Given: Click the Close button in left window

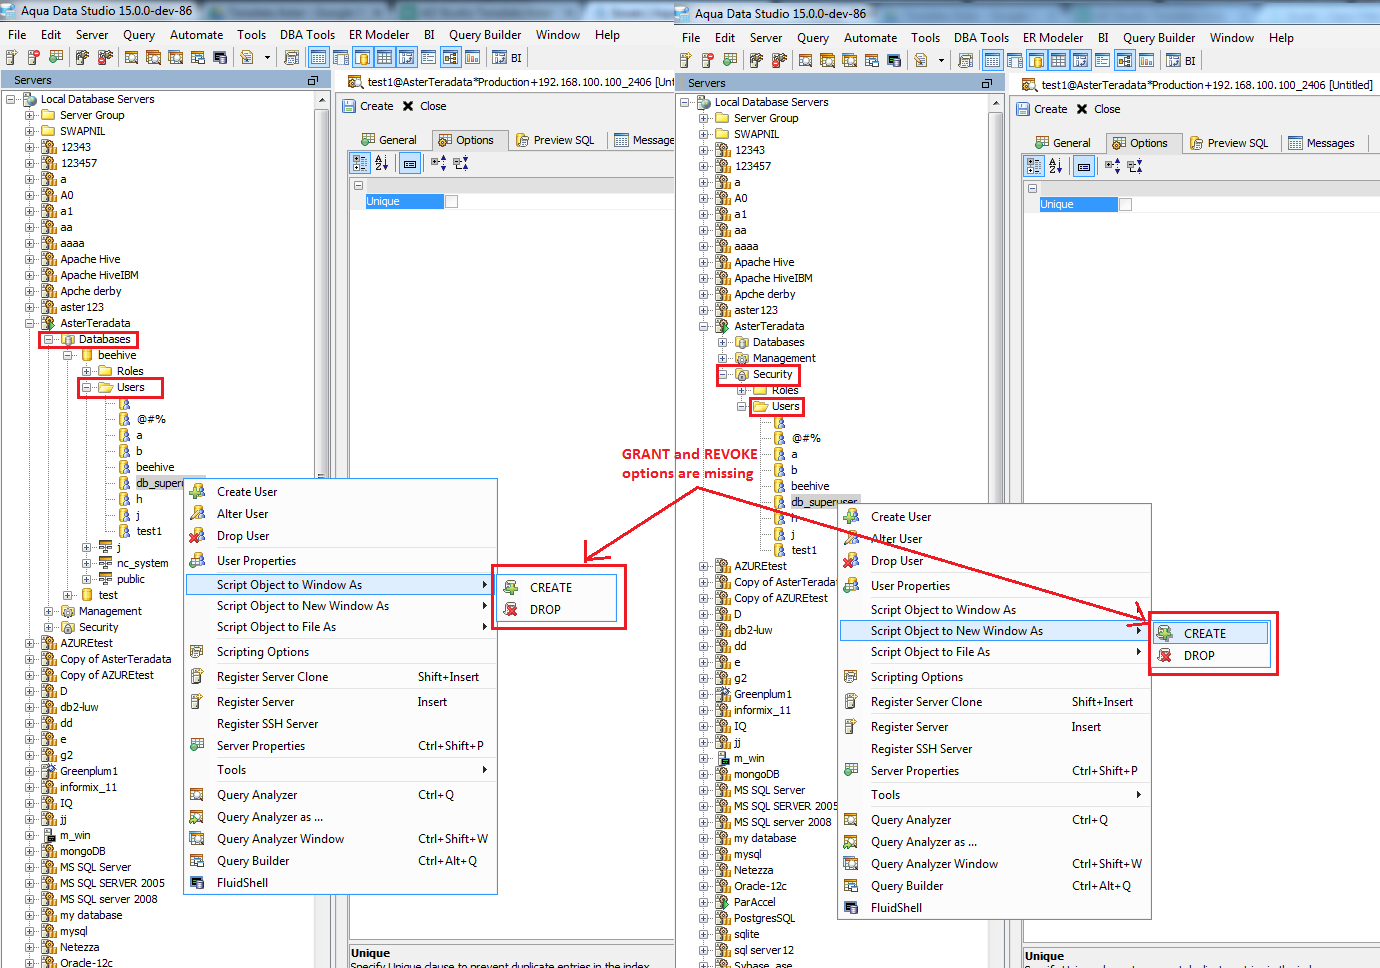Looking at the screenshot, I should coord(424,106).
